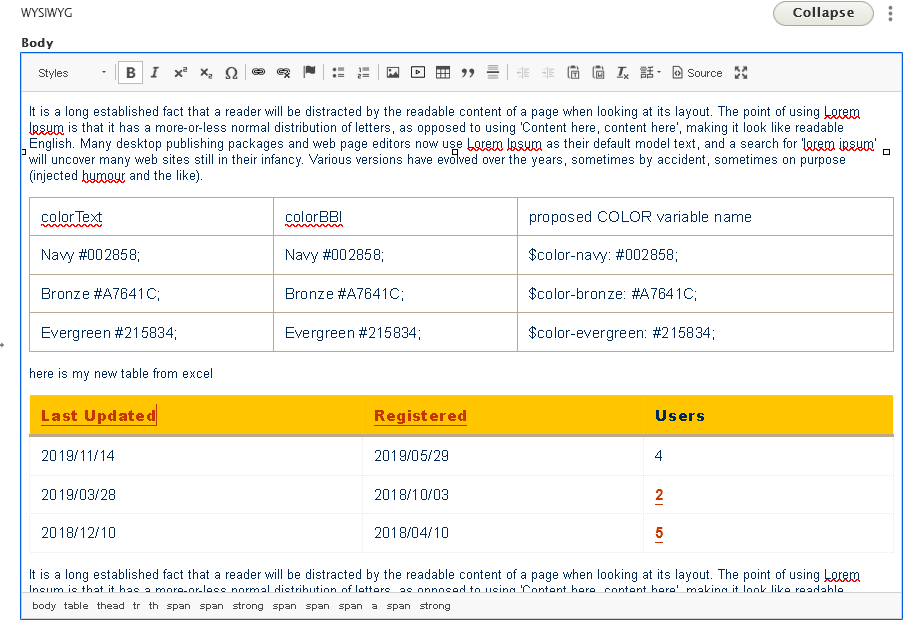Click the '2018/10/03' date cell
913x625 pixels.
pyautogui.click(x=503, y=495)
